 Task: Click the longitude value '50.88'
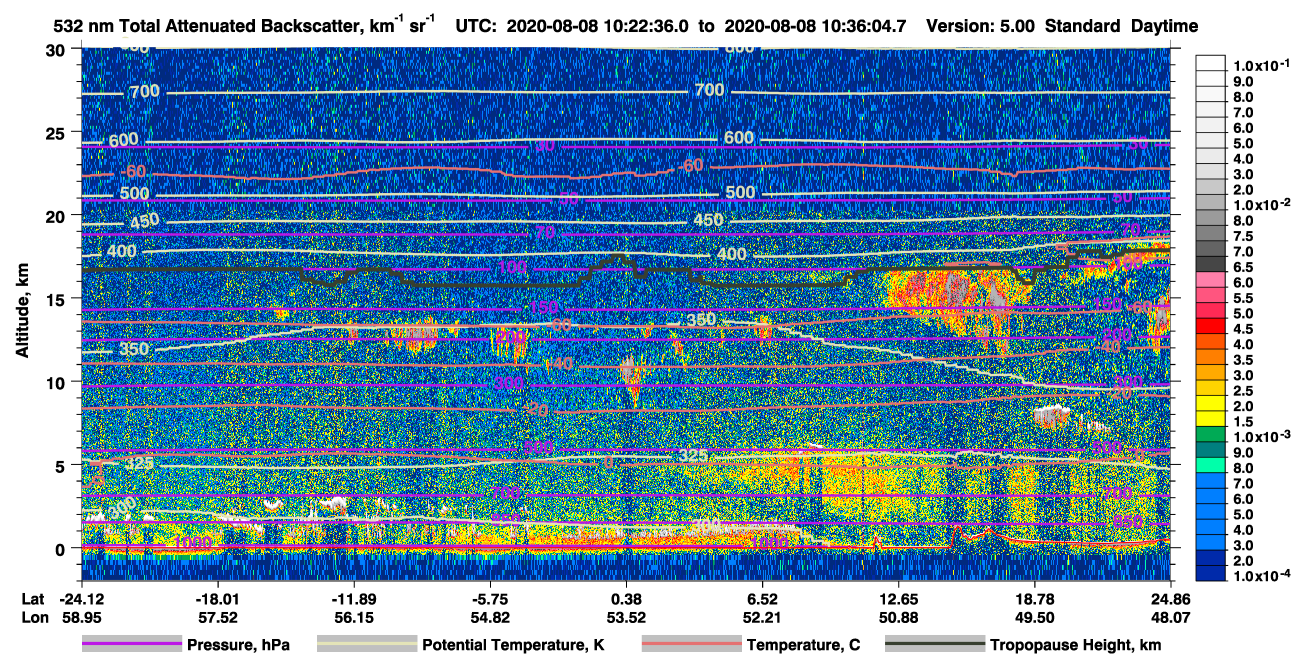[899, 618]
